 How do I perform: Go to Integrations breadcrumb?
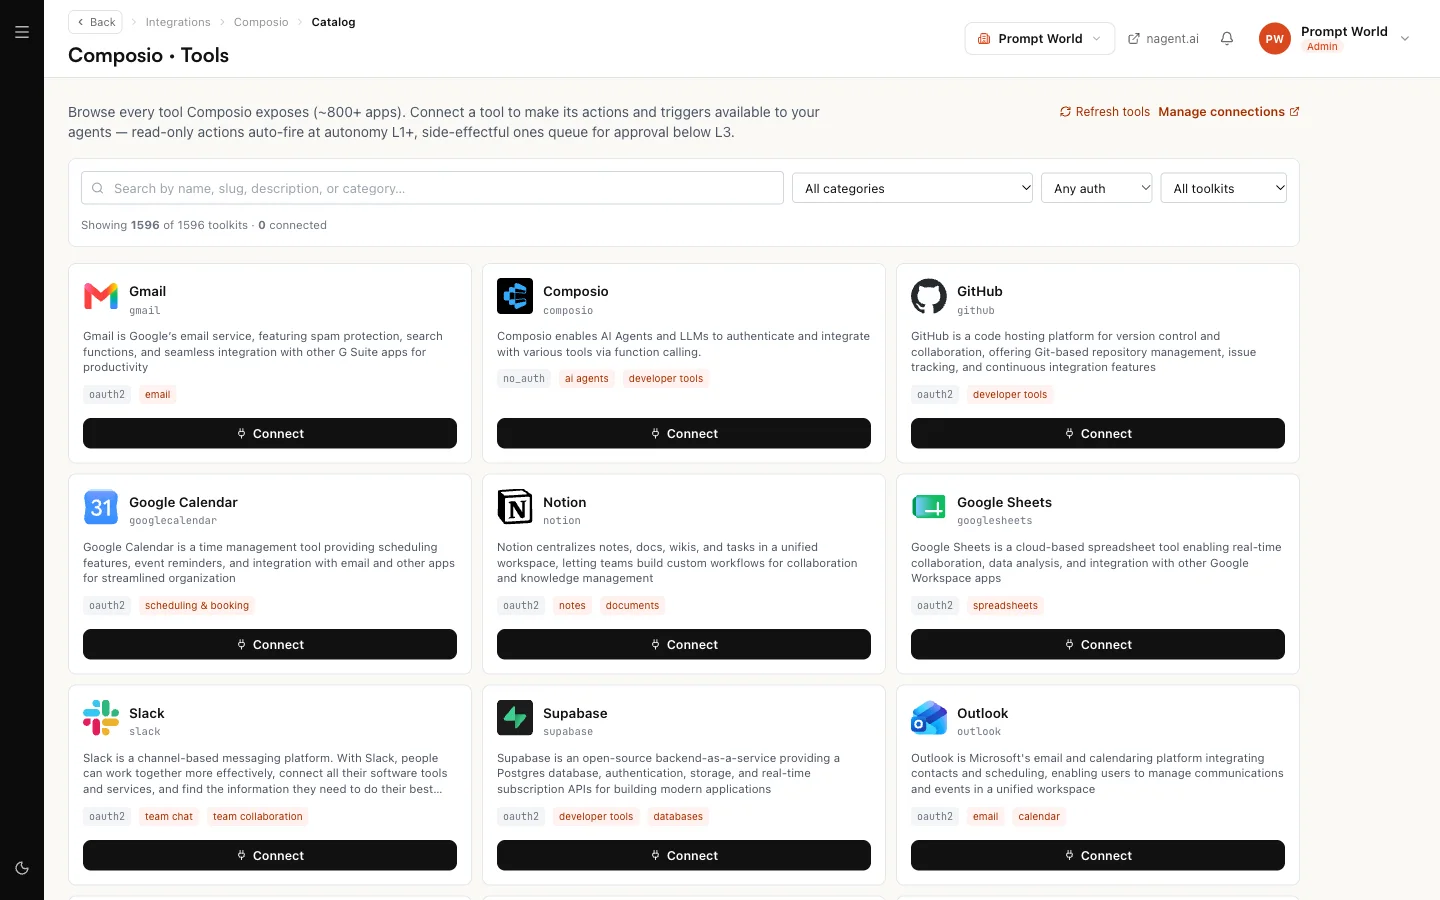tap(178, 22)
